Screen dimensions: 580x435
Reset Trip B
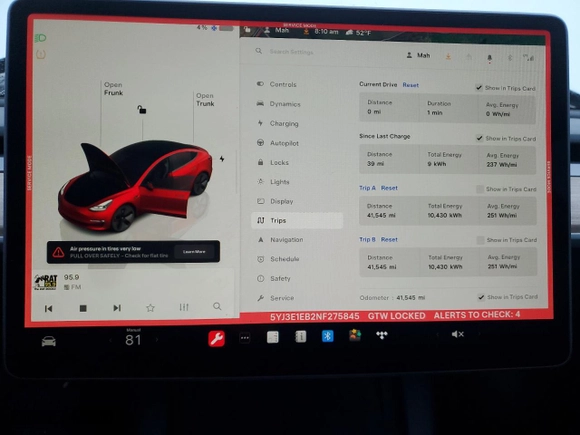coord(389,240)
